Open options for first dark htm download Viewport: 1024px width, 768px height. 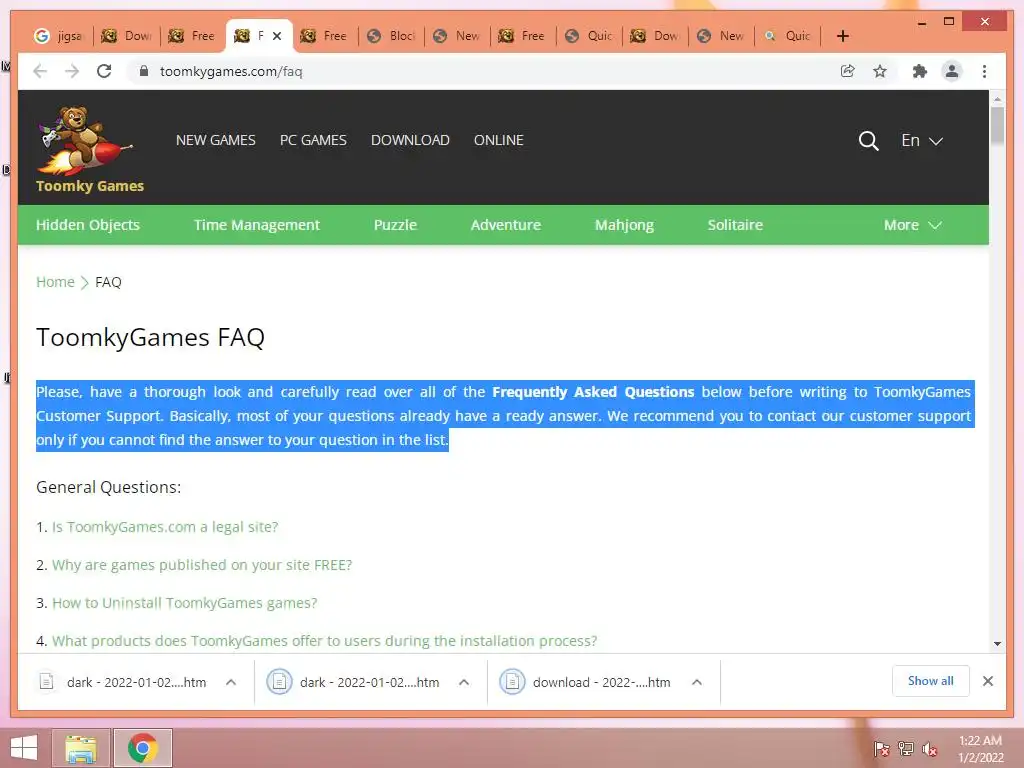pyautogui.click(x=231, y=682)
